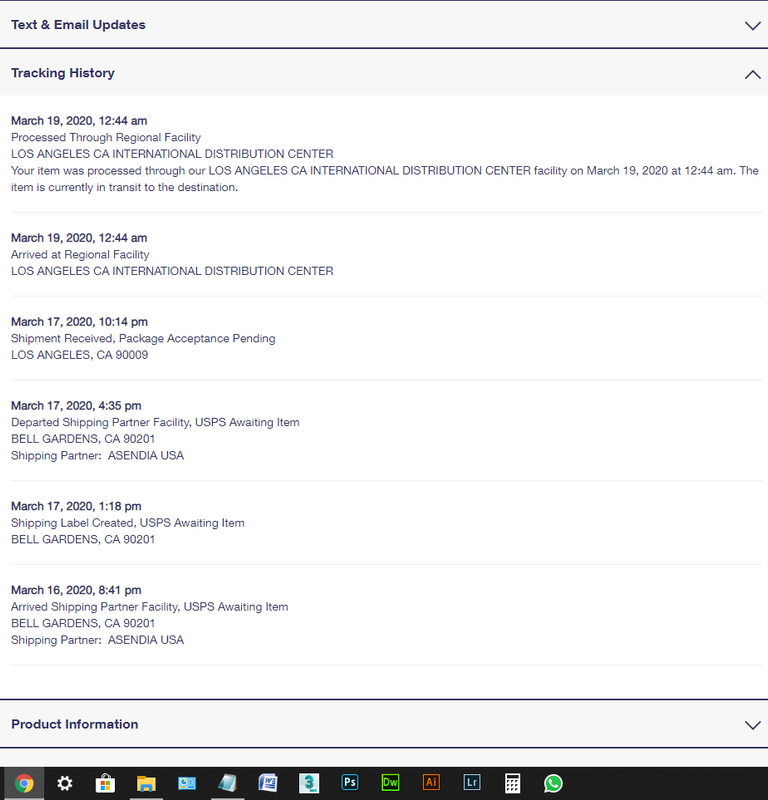Click the Text & Email Updates heading
768x800 pixels.
tap(78, 24)
